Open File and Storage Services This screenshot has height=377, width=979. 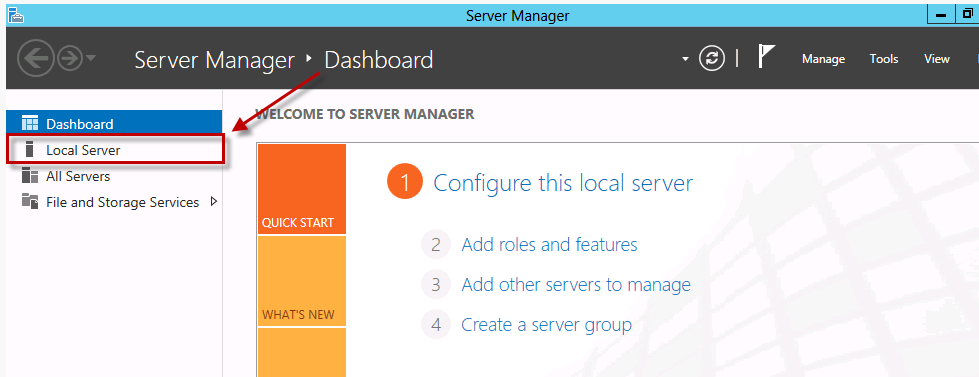pyautogui.click(x=114, y=202)
